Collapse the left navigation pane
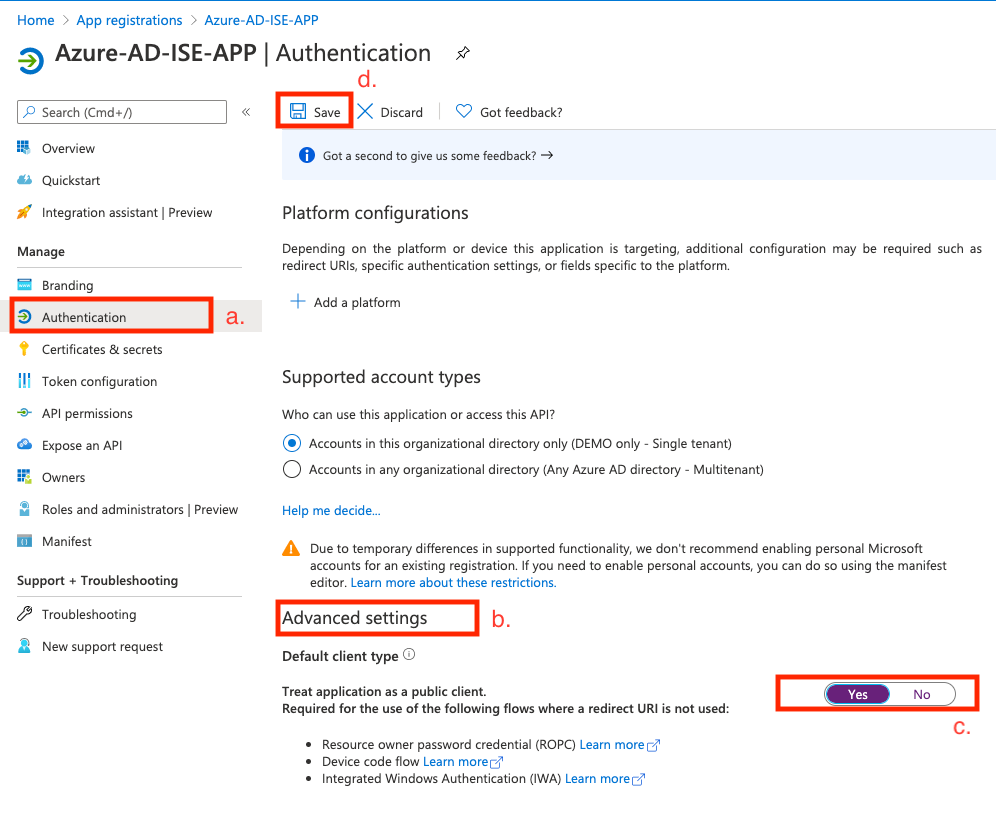Viewport: 996px width, 821px height. [x=246, y=112]
